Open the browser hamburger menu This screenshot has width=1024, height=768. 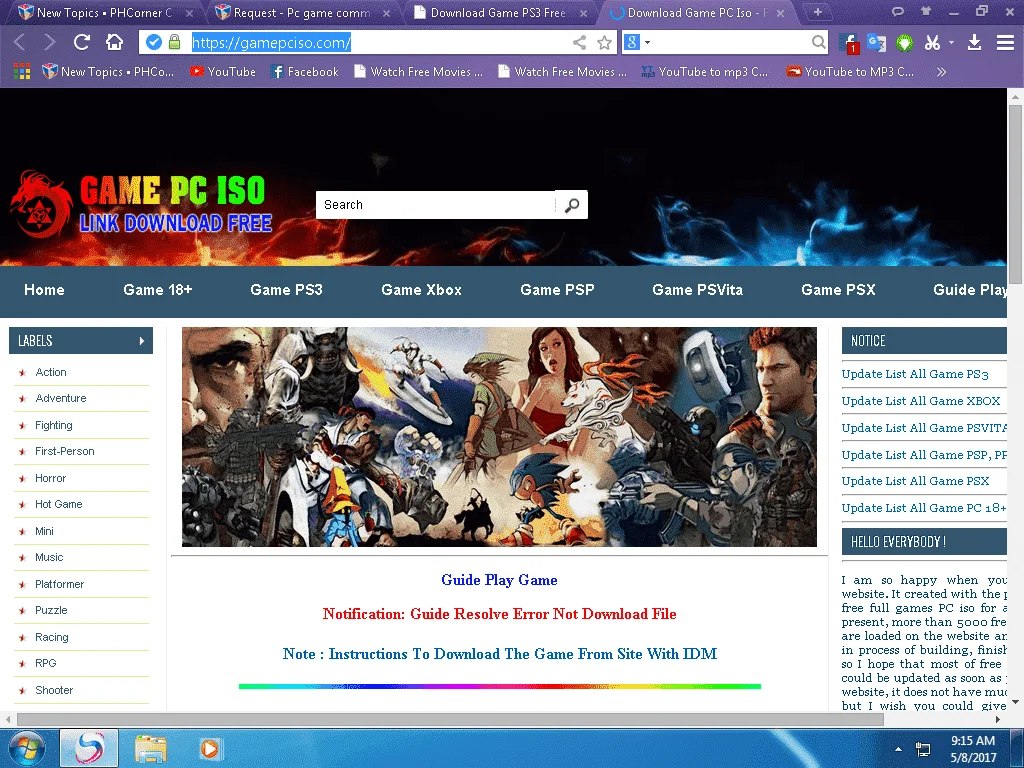click(x=1005, y=42)
